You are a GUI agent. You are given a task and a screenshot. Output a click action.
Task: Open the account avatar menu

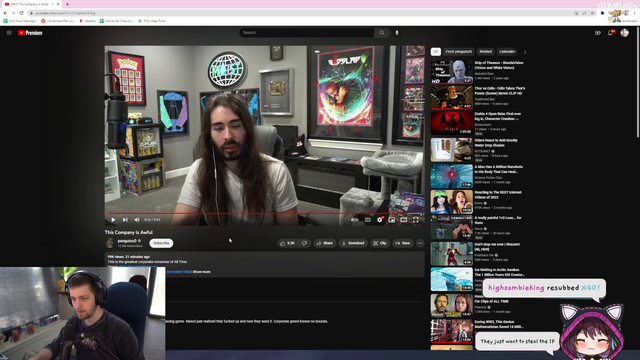pyautogui.click(x=624, y=33)
